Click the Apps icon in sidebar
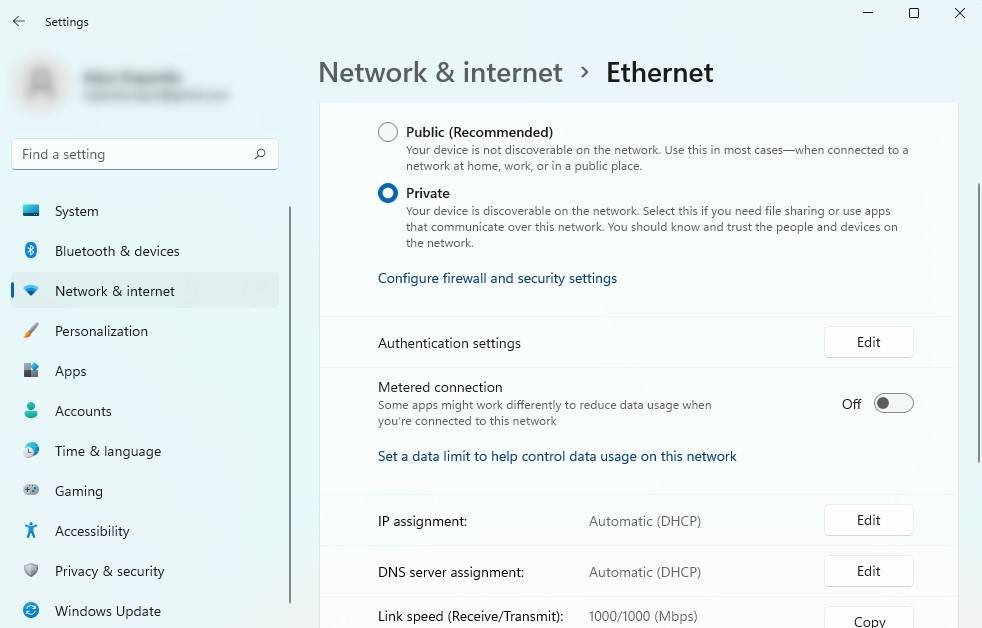Viewport: 982px width, 628px height. [31, 371]
